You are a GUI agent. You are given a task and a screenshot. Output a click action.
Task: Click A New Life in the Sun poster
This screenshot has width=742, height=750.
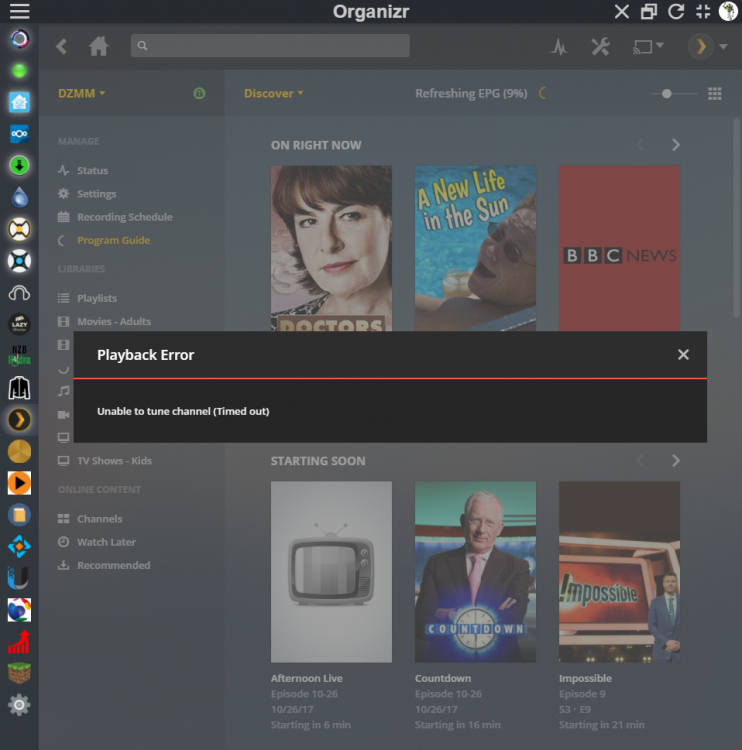pyautogui.click(x=475, y=248)
